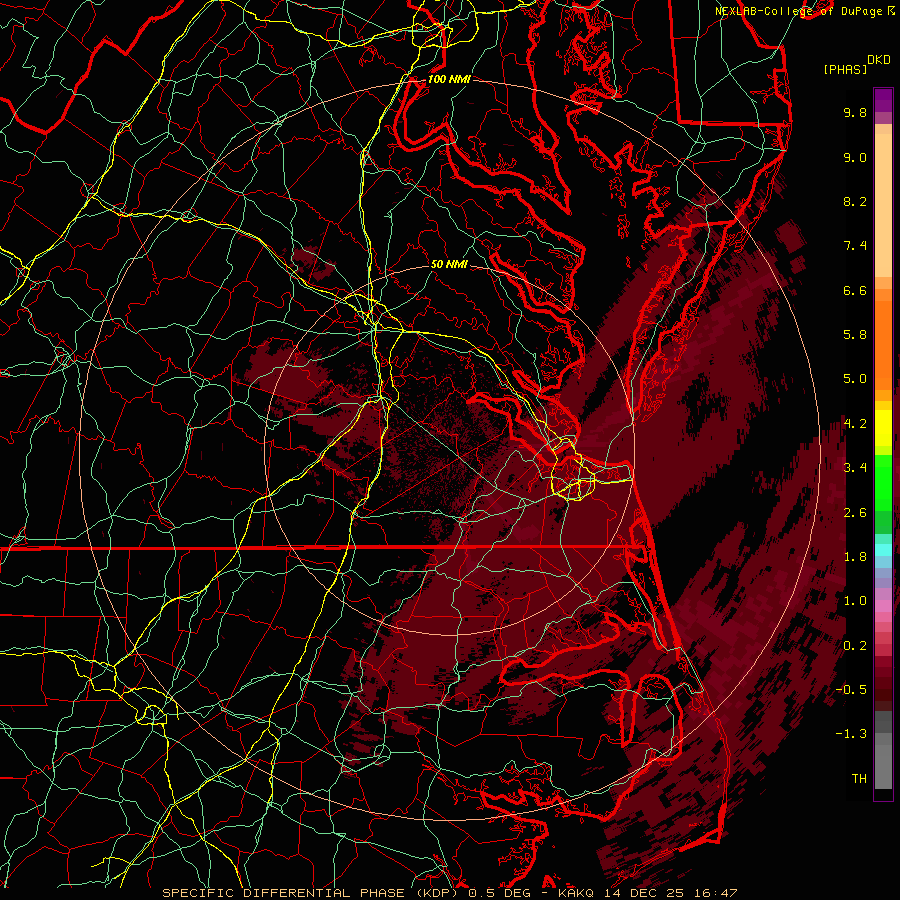Viewport: 900px width, 900px height.
Task: Click the 1.0 scale value
Action: (855, 601)
